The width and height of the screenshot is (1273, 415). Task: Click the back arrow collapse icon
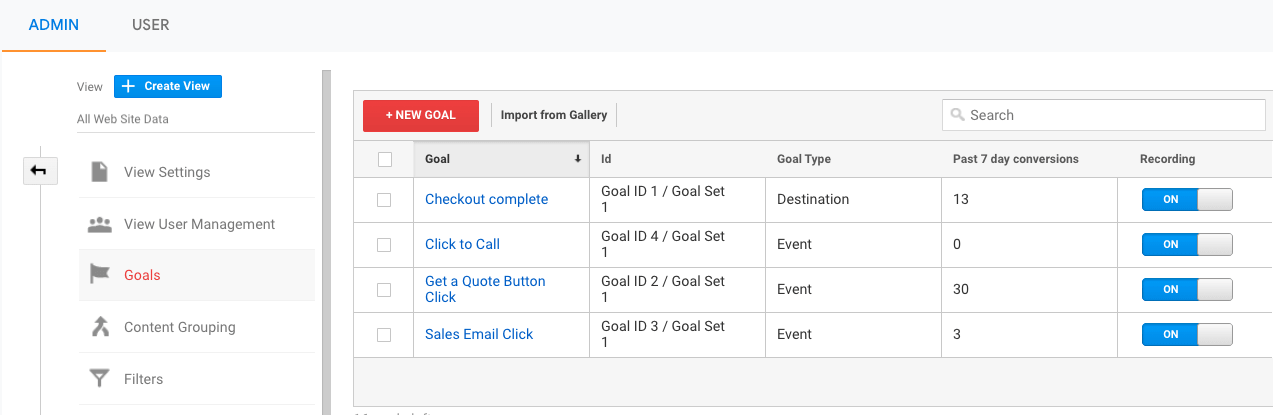coord(38,171)
